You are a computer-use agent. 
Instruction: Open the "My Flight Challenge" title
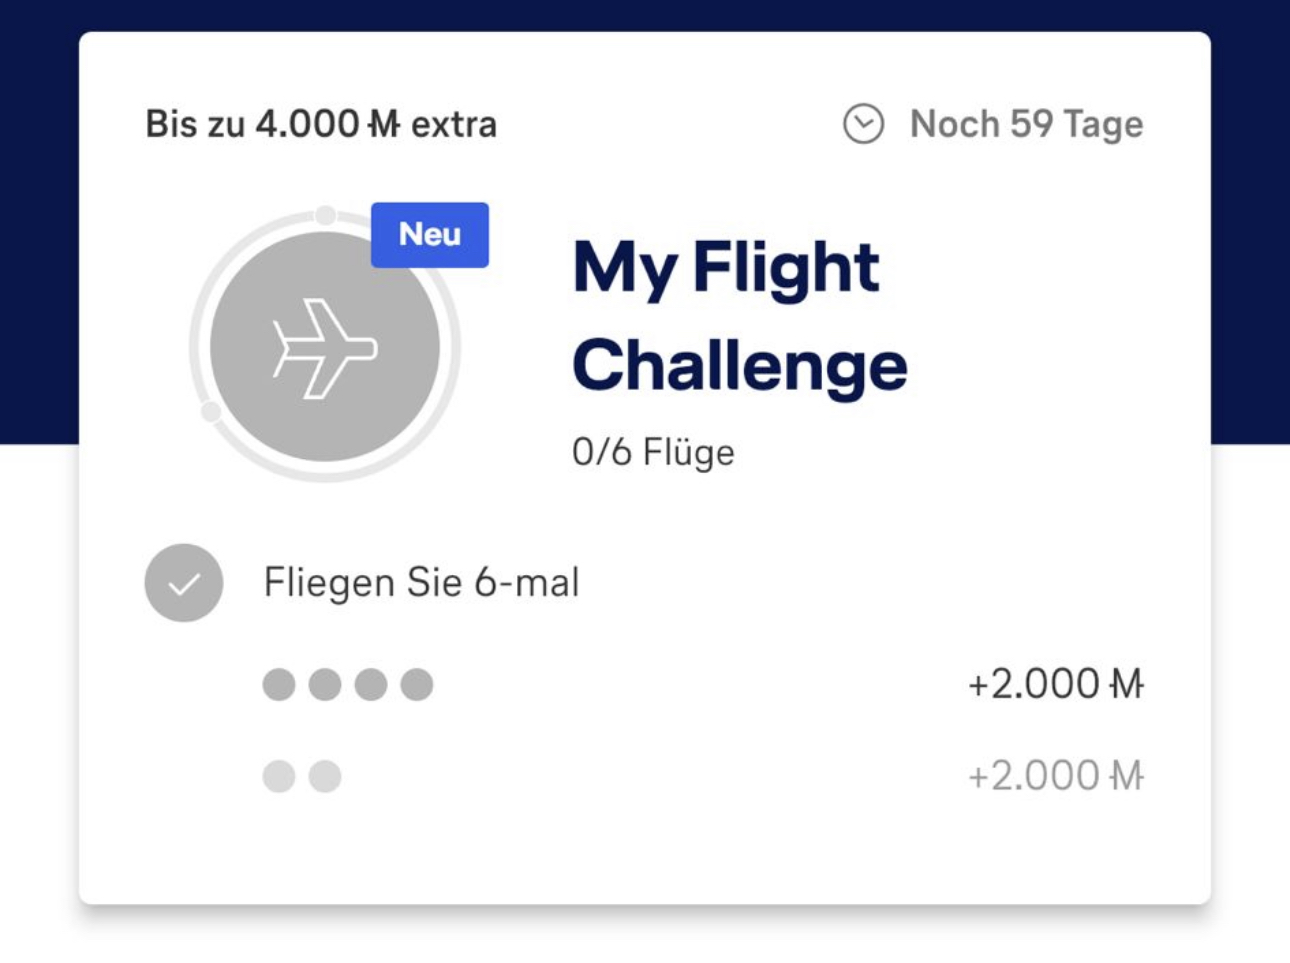pyautogui.click(x=739, y=316)
